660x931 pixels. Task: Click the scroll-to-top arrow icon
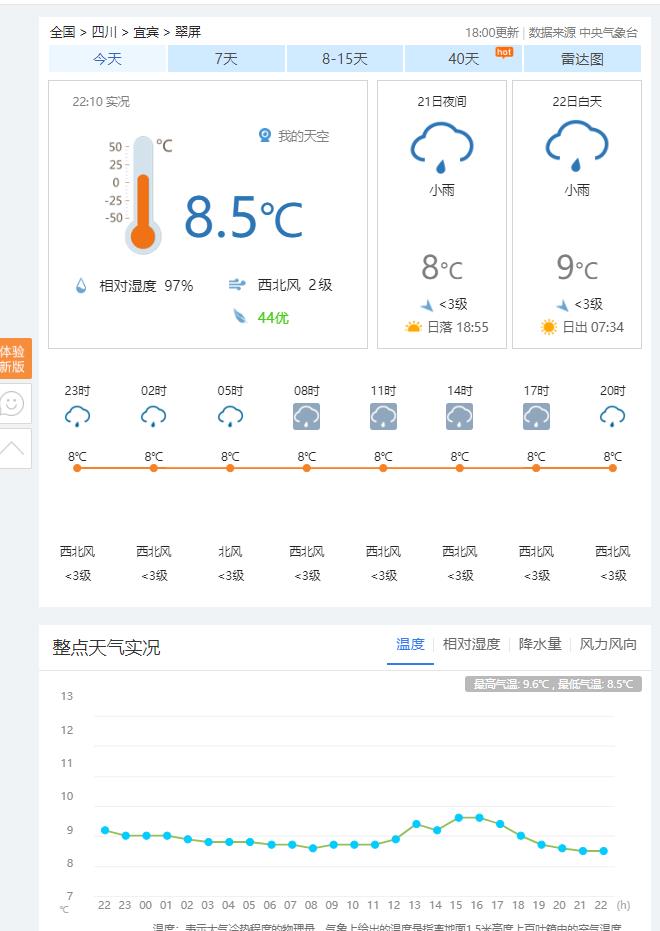coord(13,448)
